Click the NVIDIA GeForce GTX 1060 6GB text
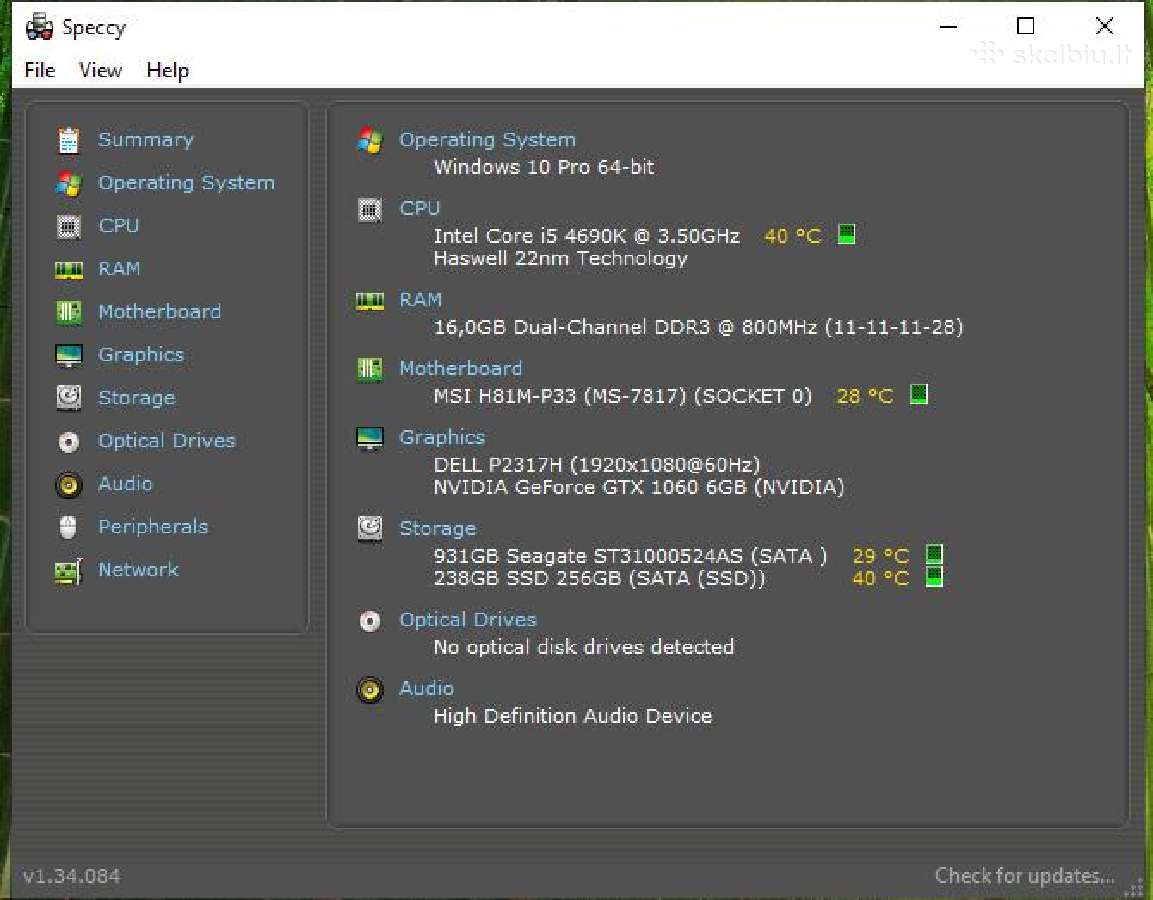The width and height of the screenshot is (1153, 900). click(x=639, y=488)
